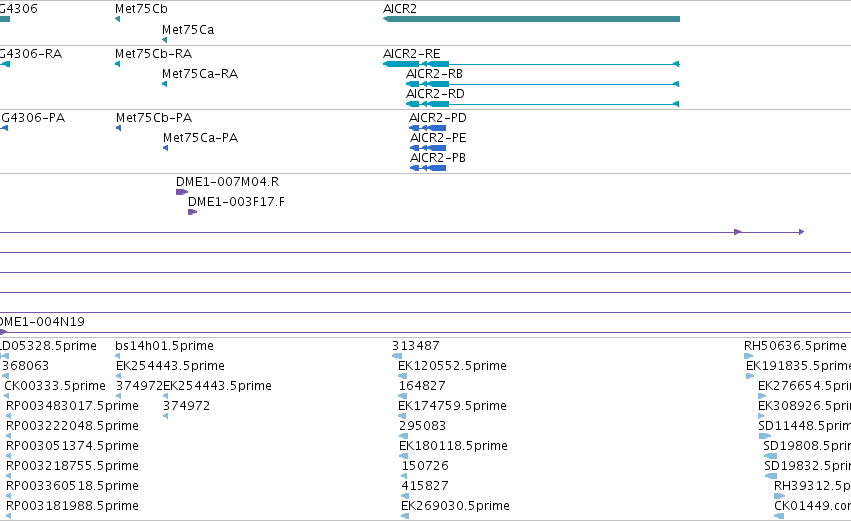Screen dimensions: 851x521
Task: Select the AICR2-RD transcript feature
Action: point(543,104)
